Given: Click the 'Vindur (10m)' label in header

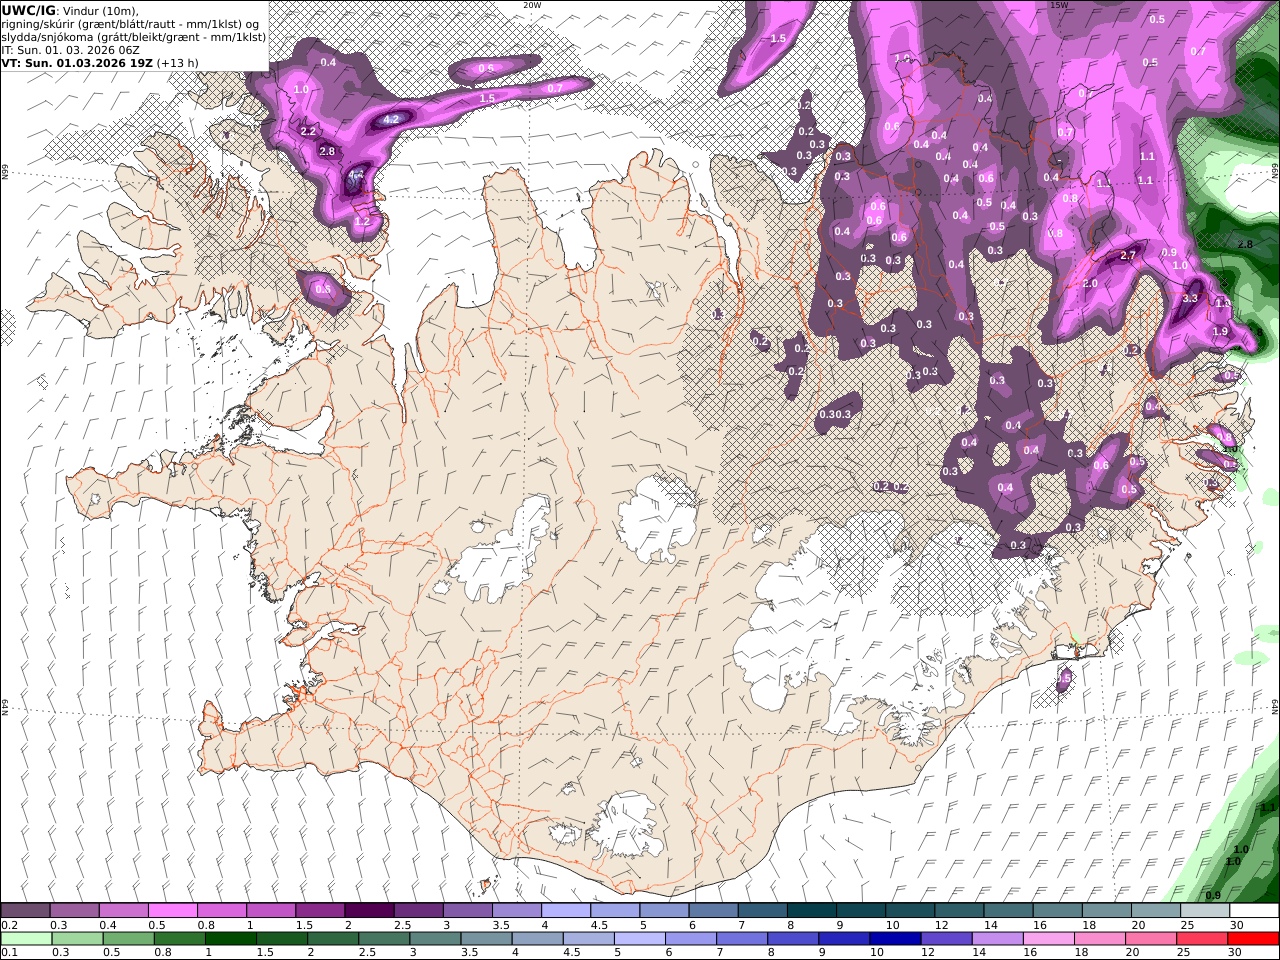Looking at the screenshot, I should (x=101, y=10).
